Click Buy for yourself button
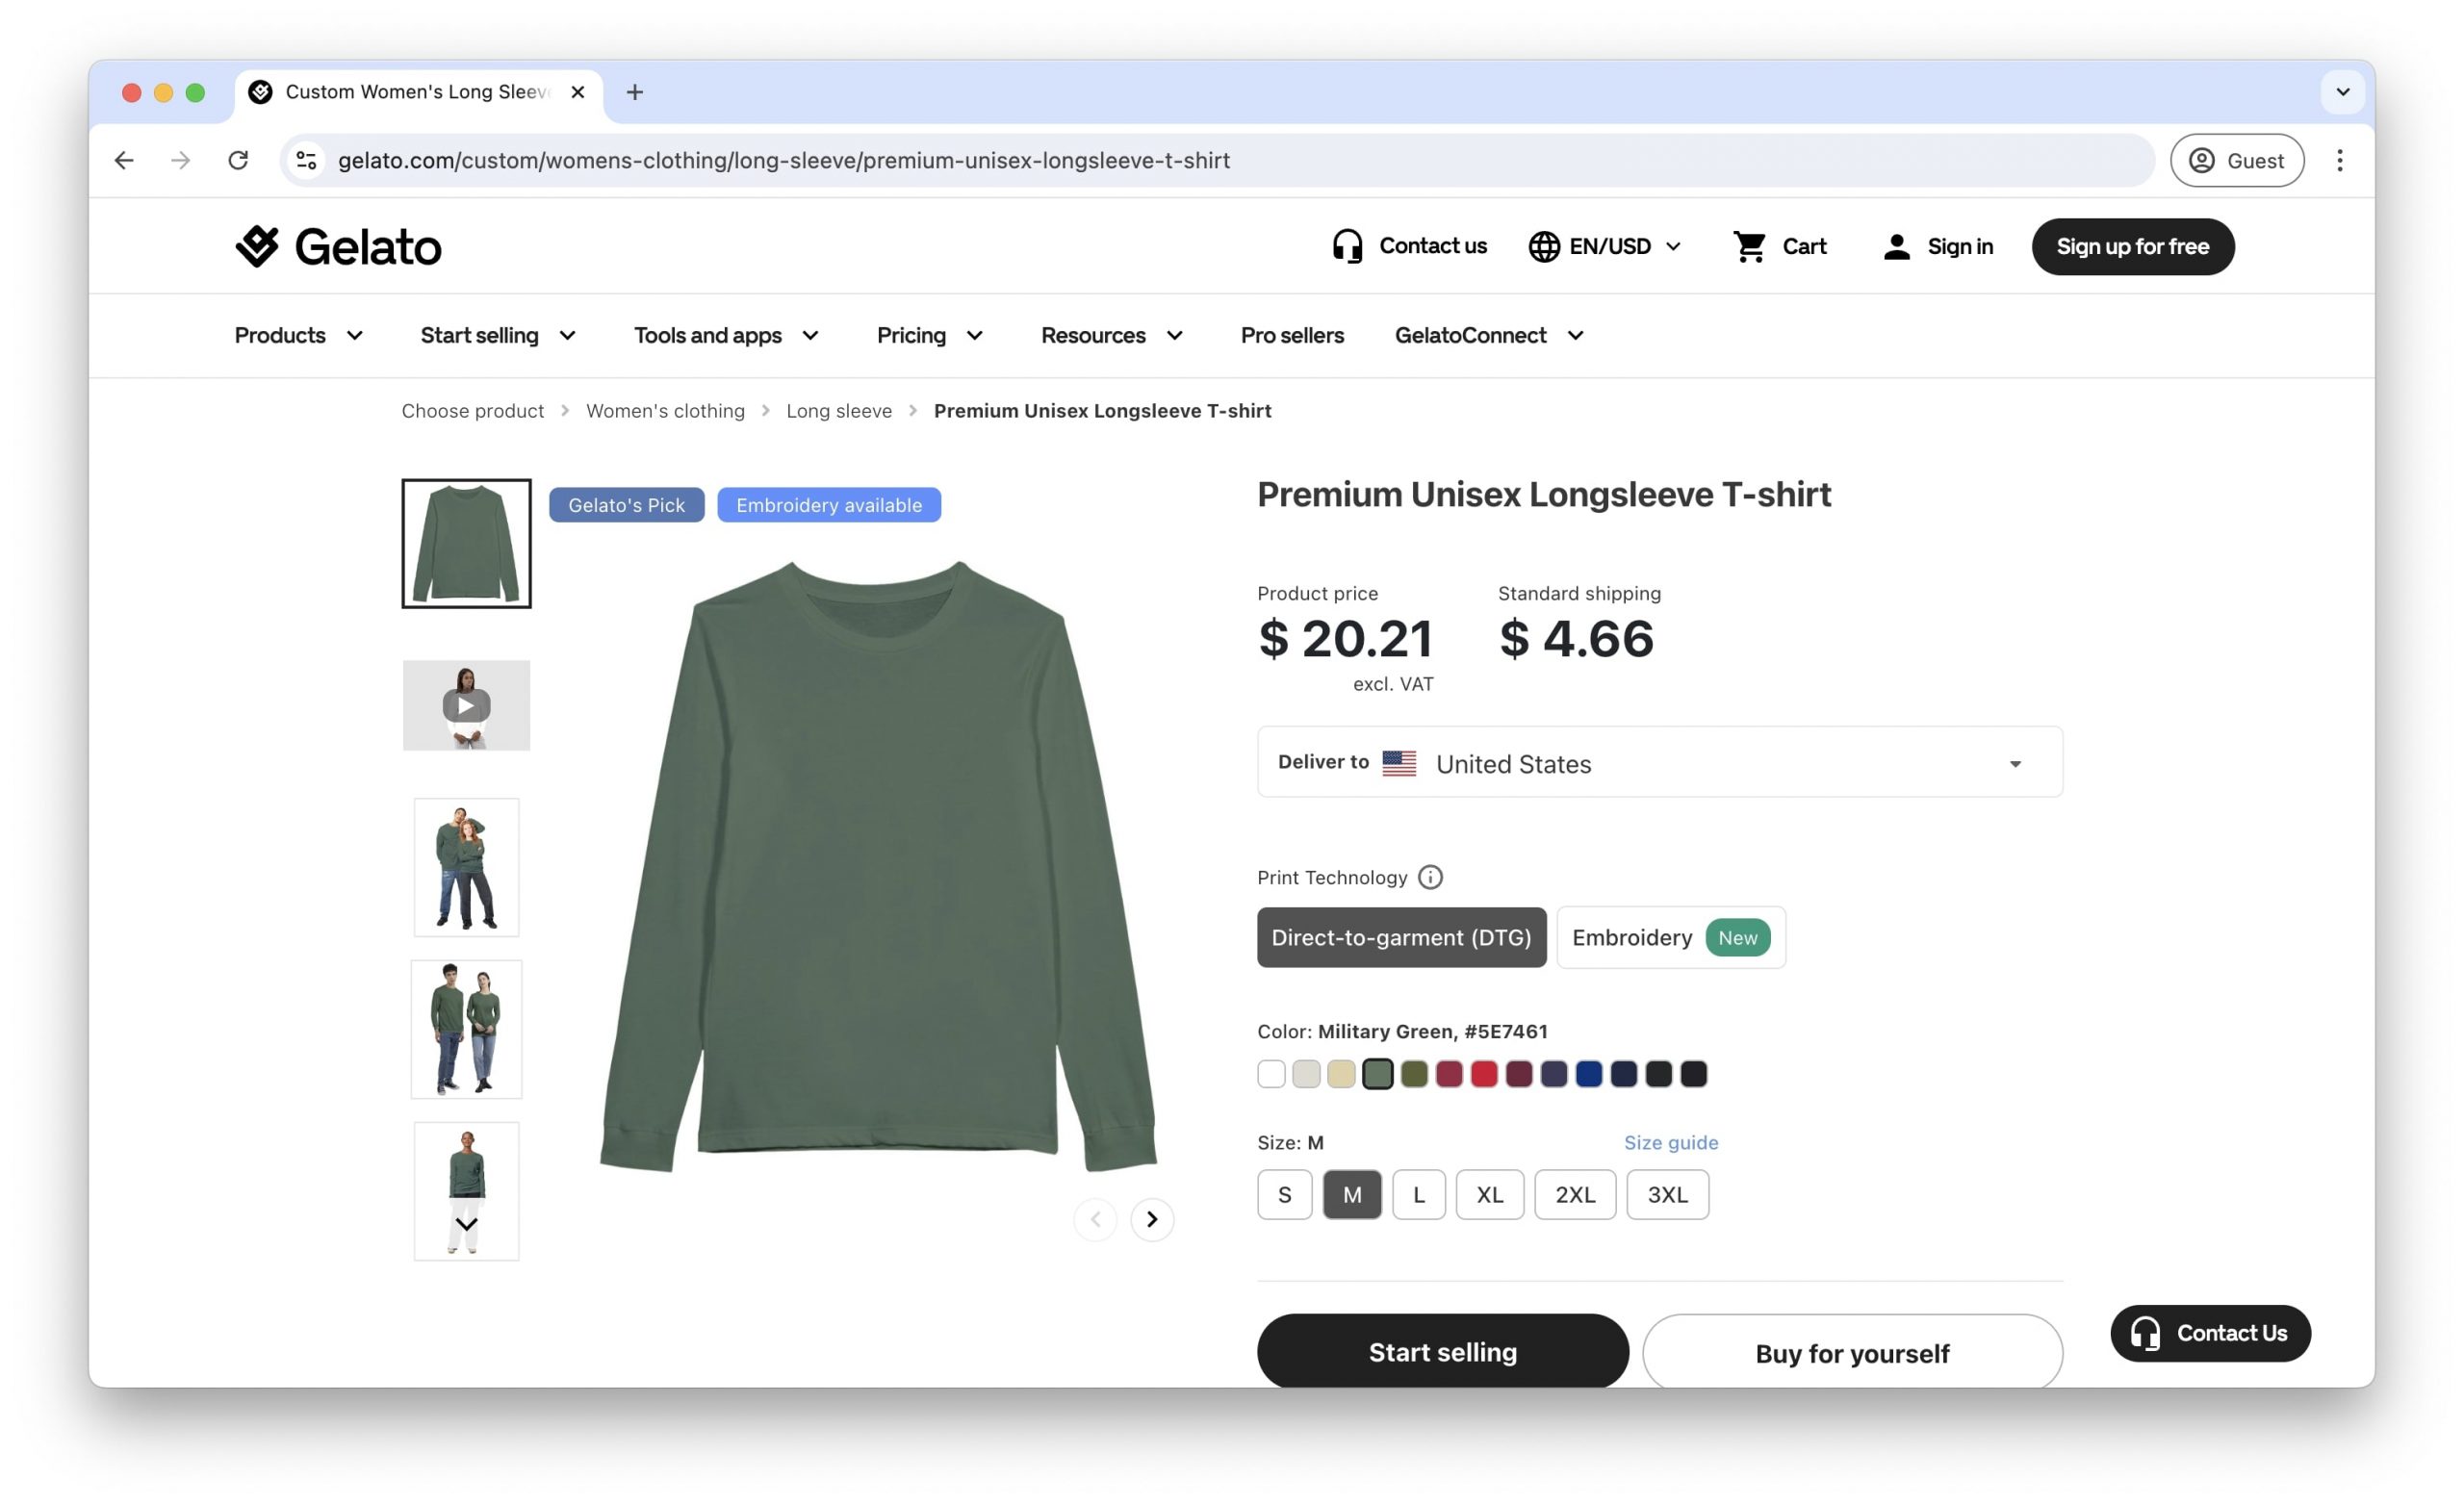This screenshot has width=2464, height=1505. [1853, 1352]
